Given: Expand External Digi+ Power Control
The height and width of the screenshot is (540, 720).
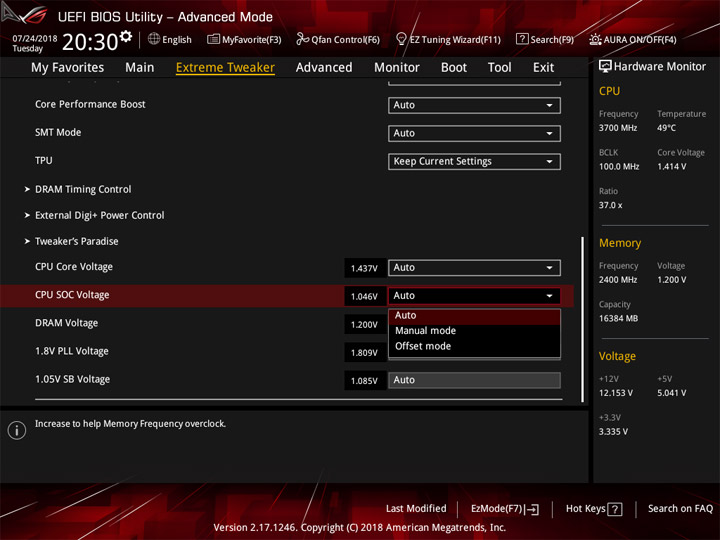Looking at the screenshot, I should pos(100,215).
